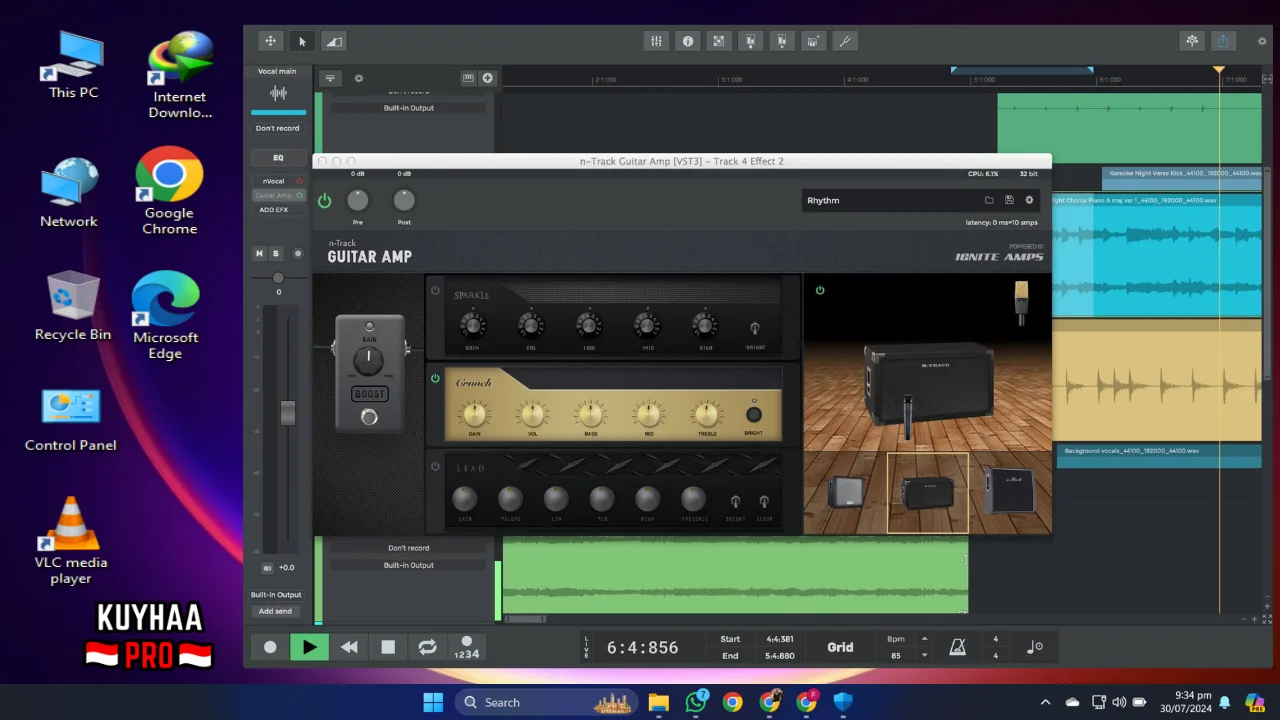
Task: Mute the track with M button
Action: coord(259,254)
